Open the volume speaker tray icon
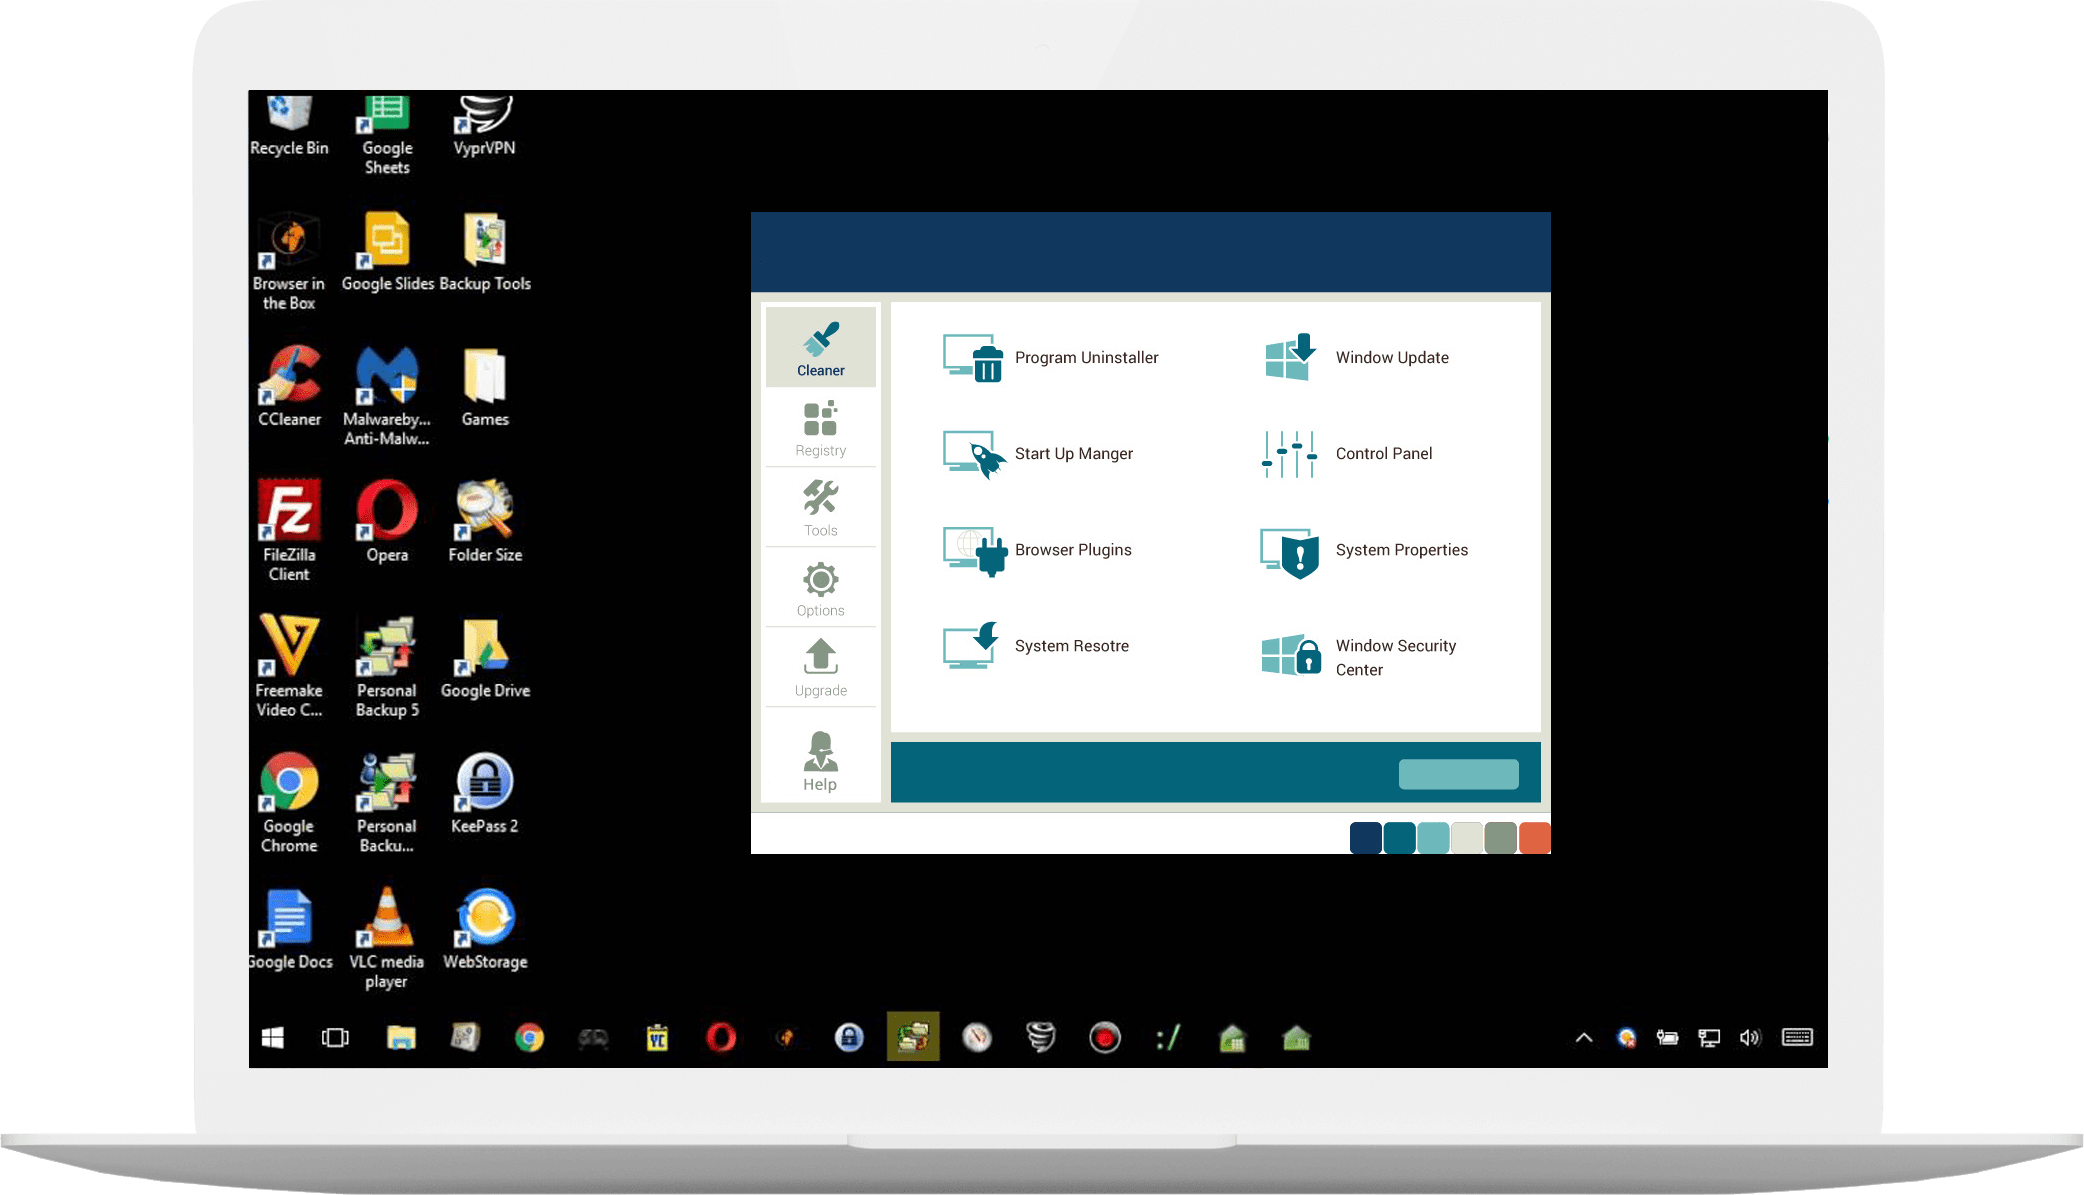The image size is (2084, 1195). [x=1749, y=1038]
